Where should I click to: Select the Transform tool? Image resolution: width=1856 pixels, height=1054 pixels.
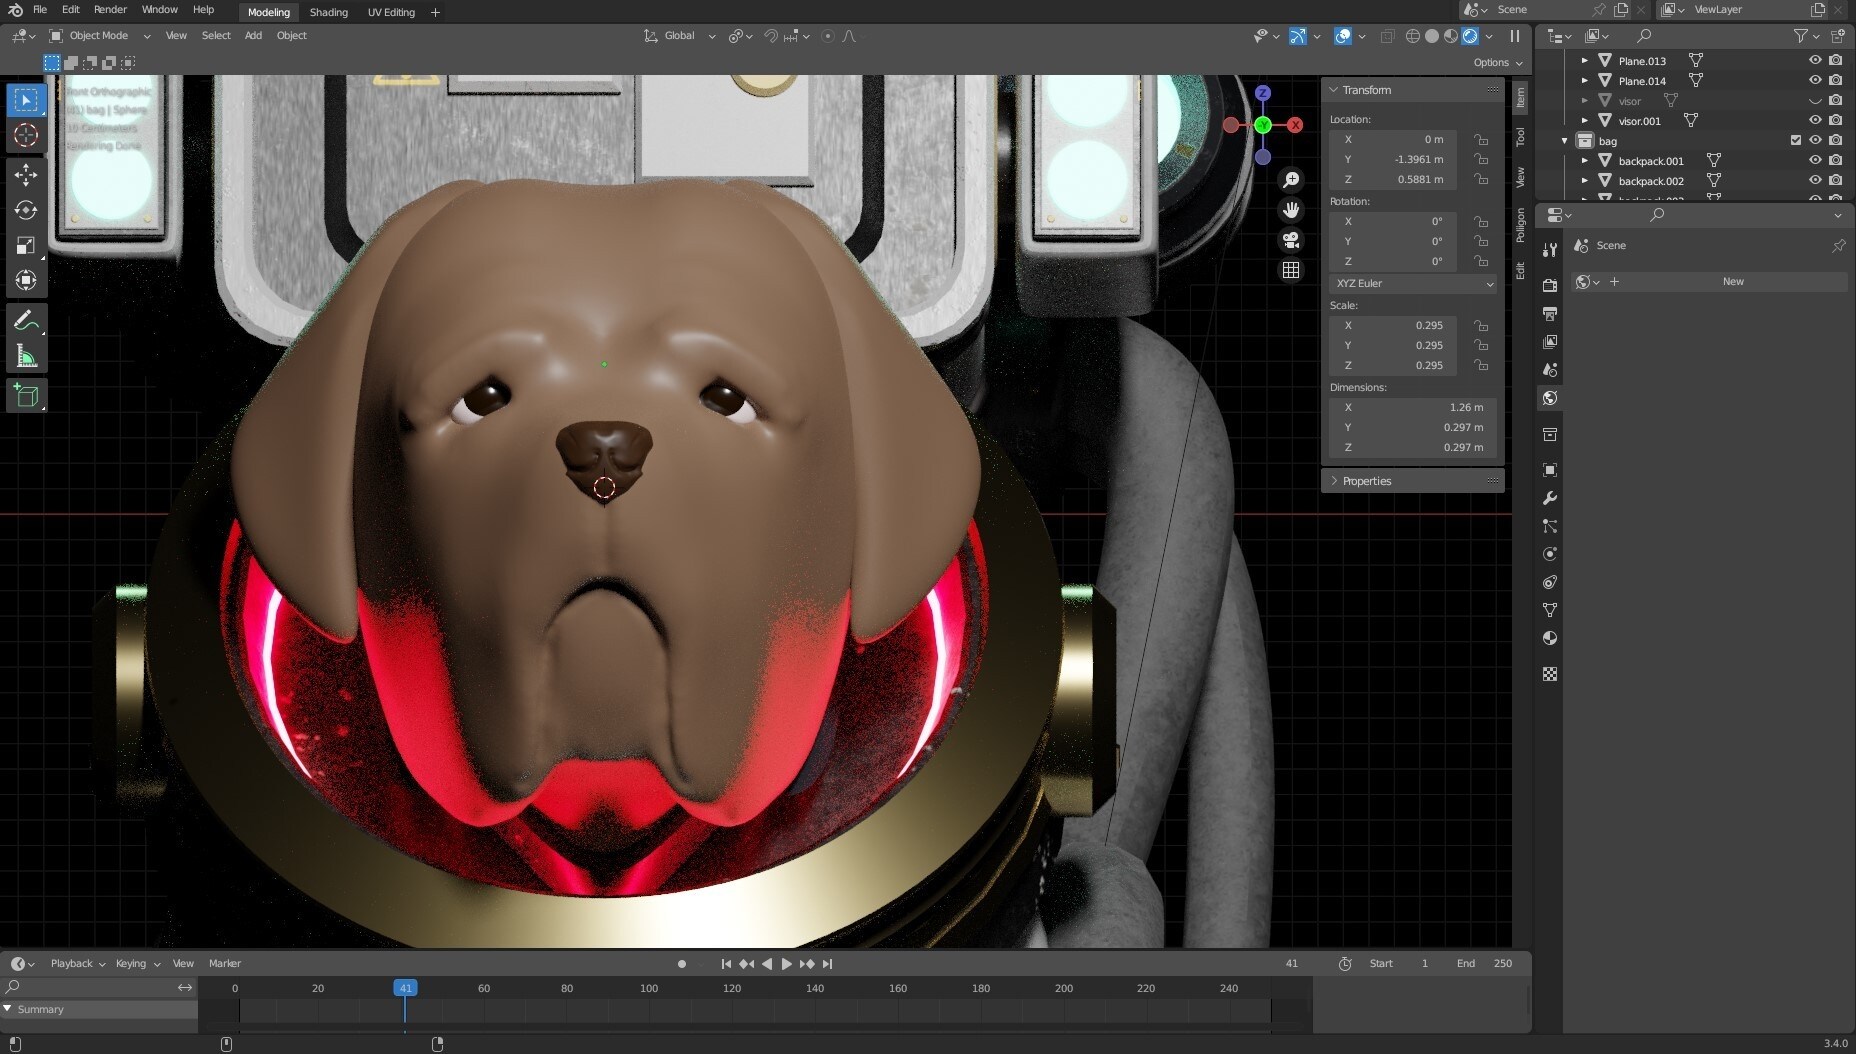point(26,280)
